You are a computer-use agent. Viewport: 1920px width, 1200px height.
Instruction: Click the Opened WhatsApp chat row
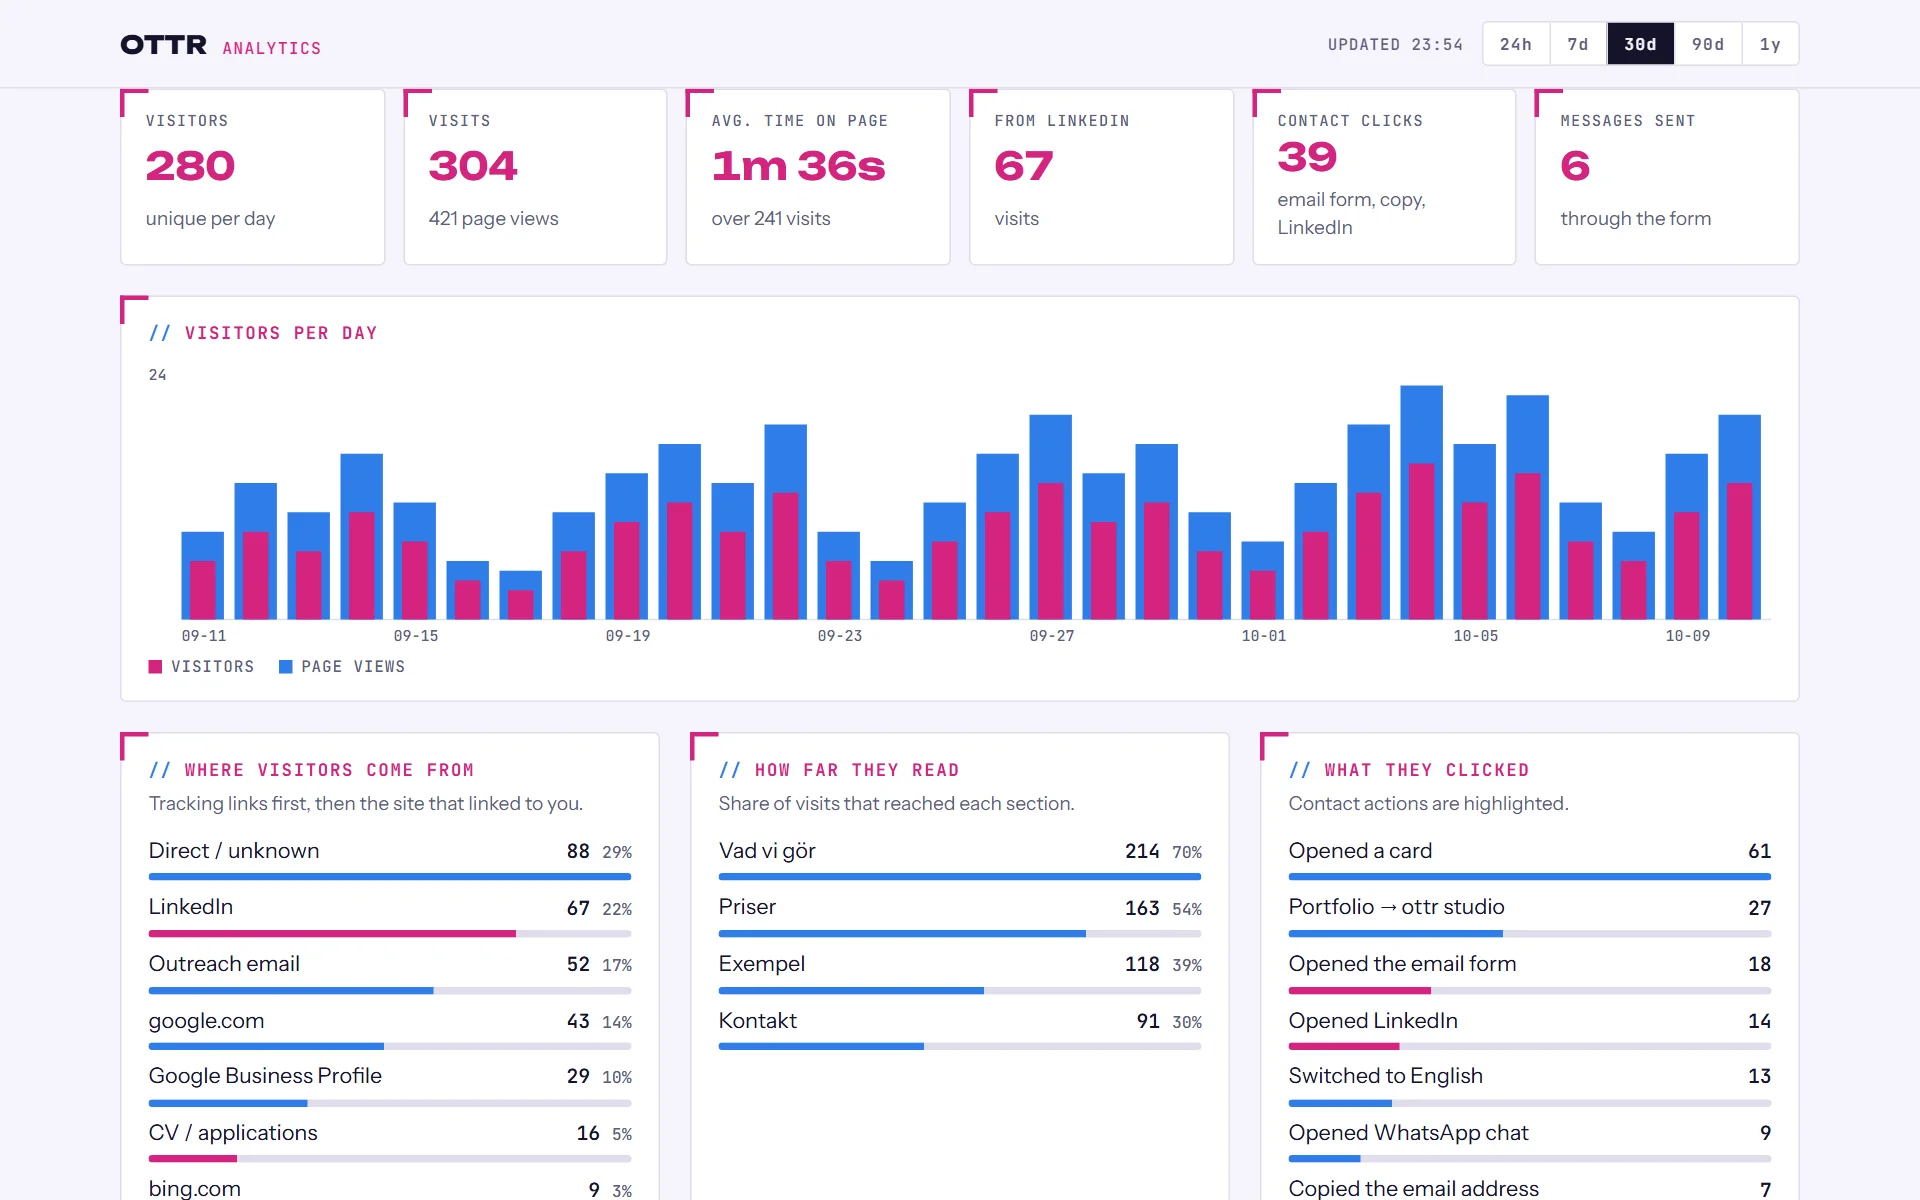tap(1530, 1141)
